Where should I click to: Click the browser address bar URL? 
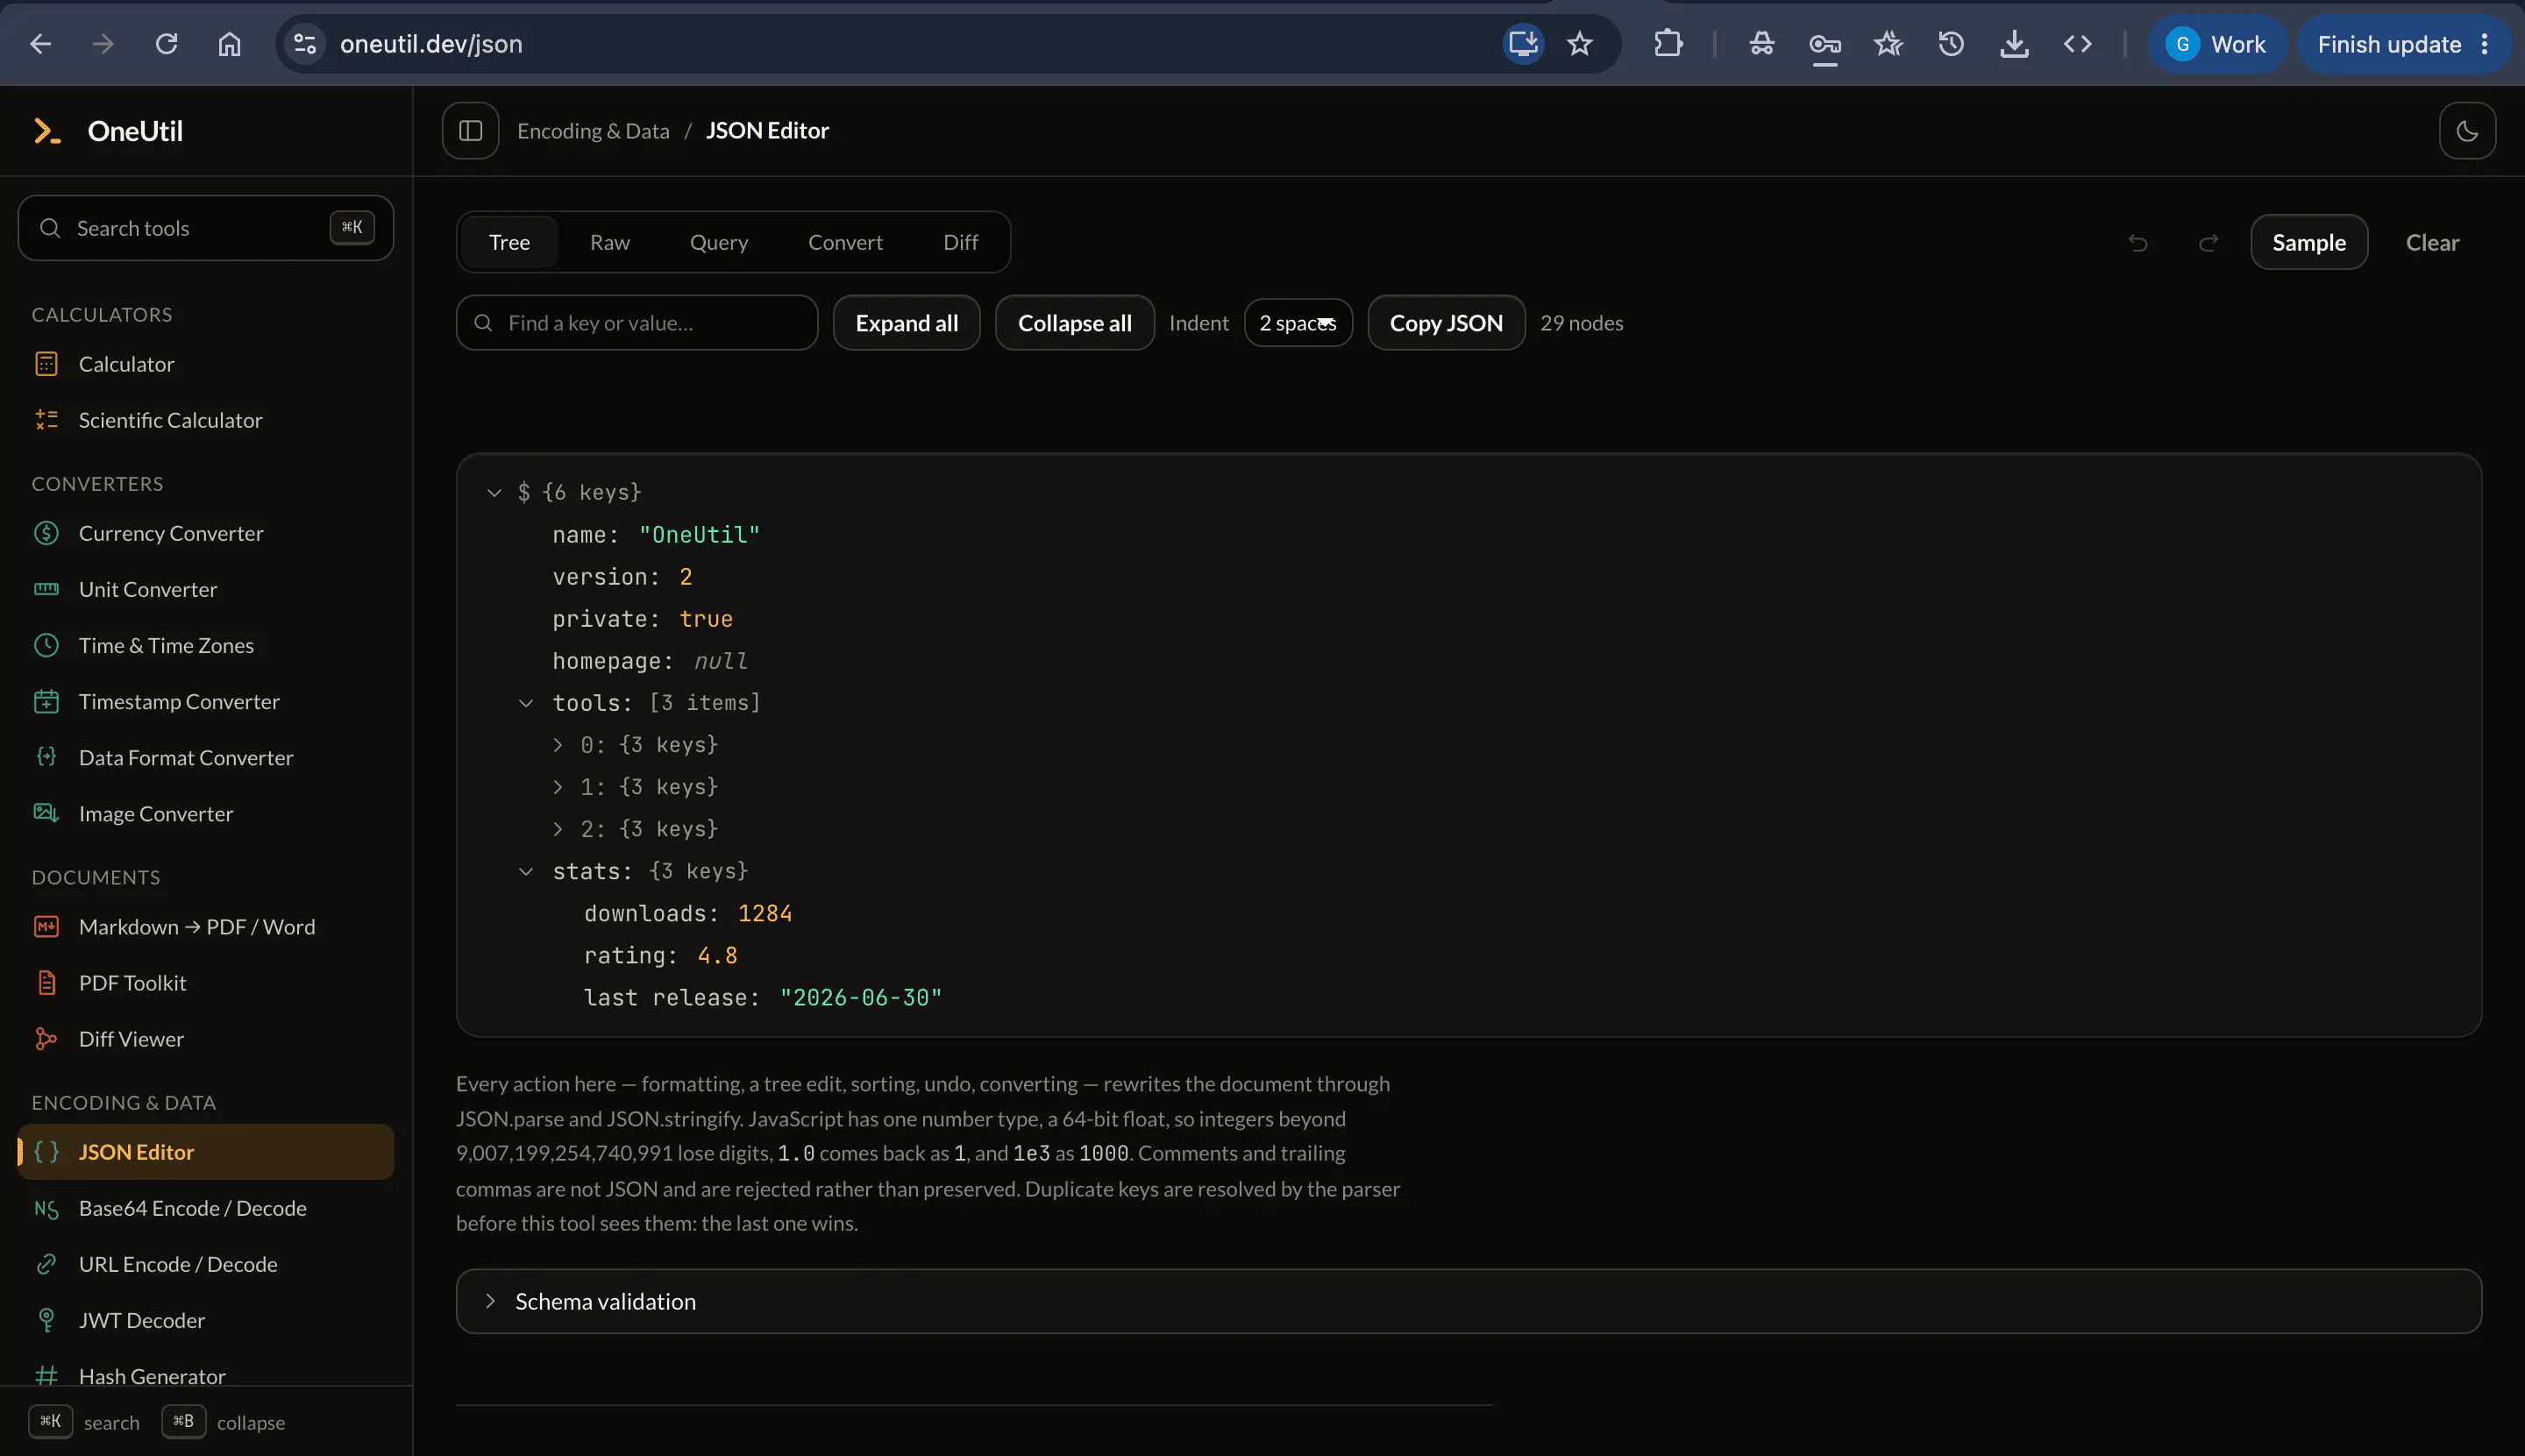[431, 44]
